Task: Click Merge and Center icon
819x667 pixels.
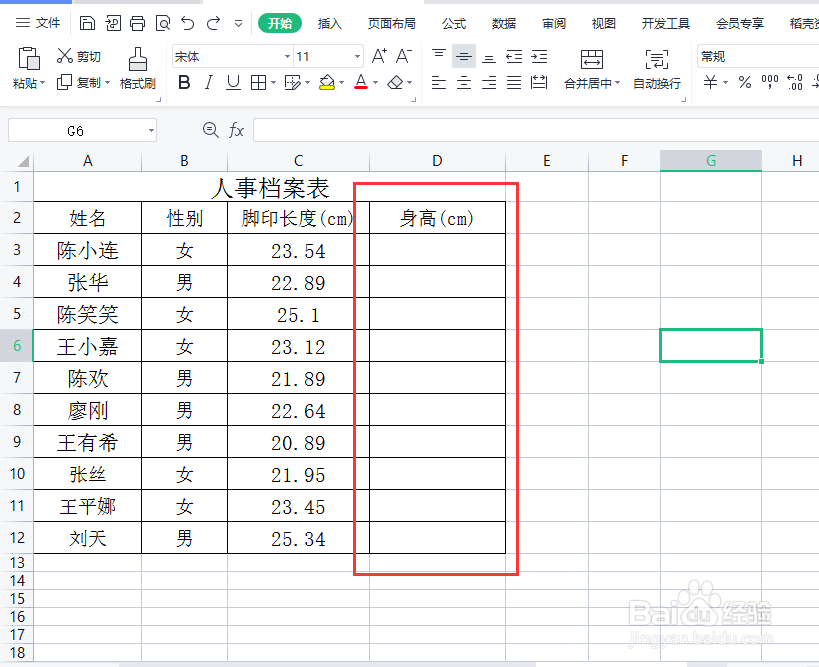Action: (x=592, y=59)
